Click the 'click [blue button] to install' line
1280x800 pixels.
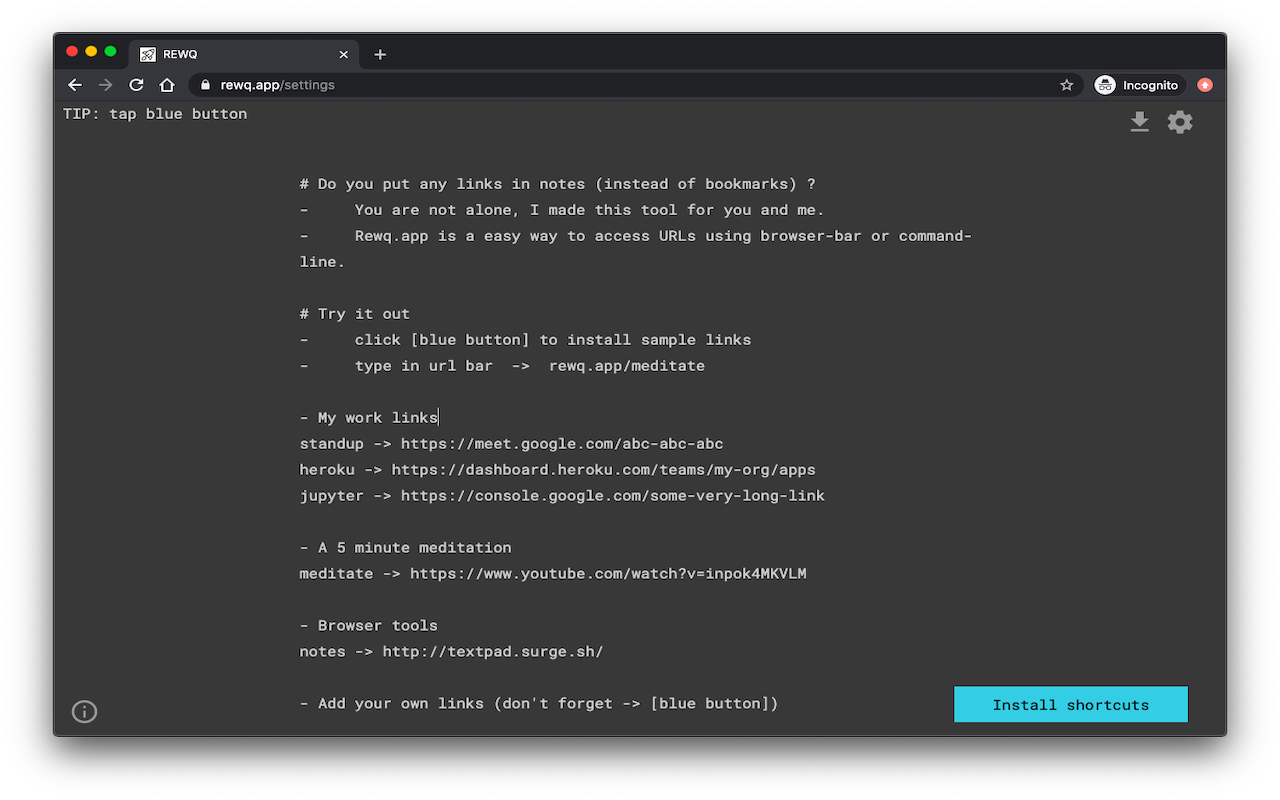(x=525, y=340)
